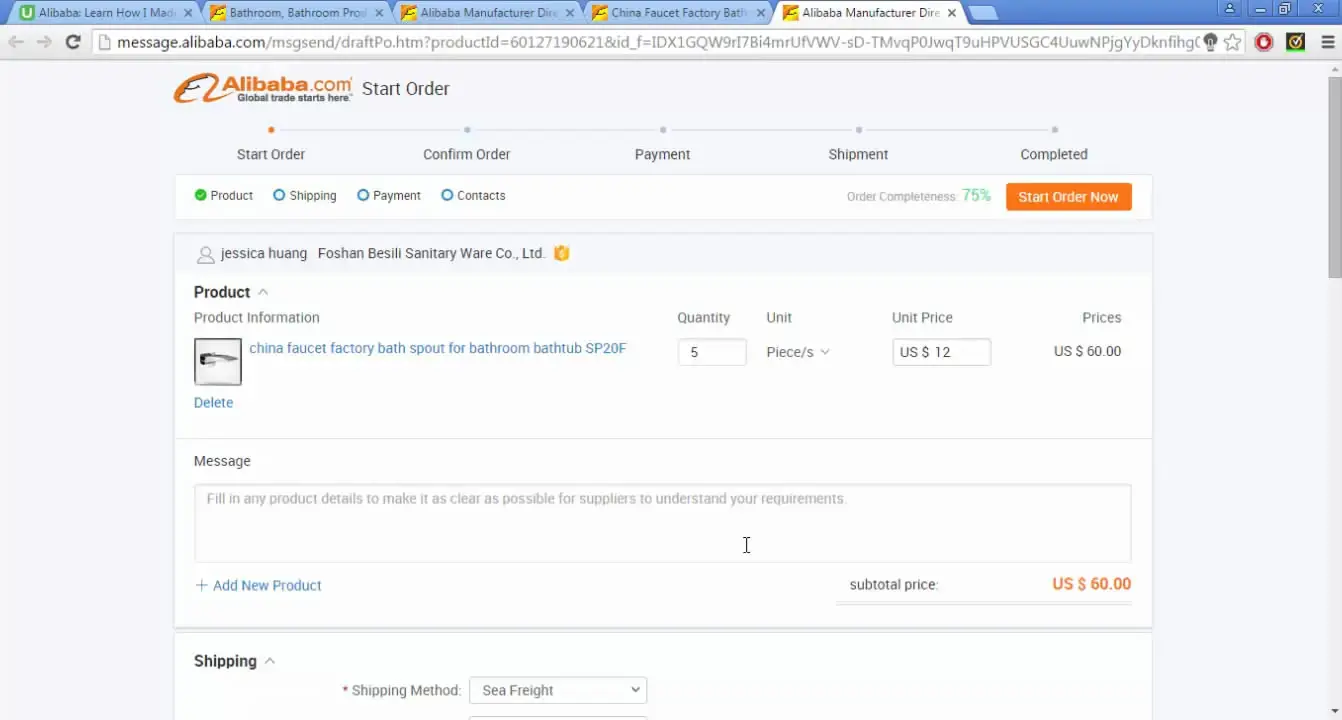
Task: Collapse the Product section chevron
Action: (263, 292)
